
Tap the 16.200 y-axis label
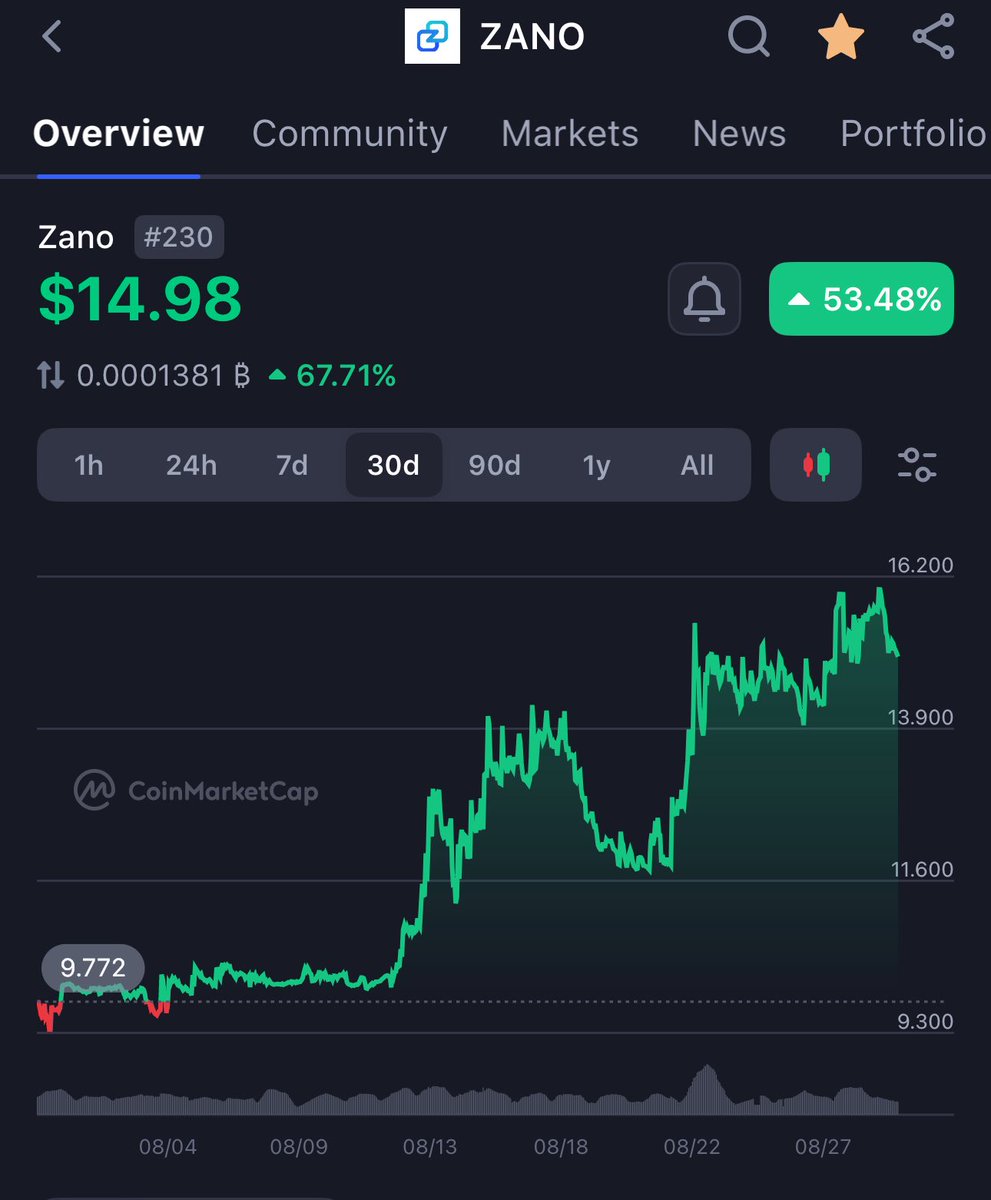pos(920,565)
